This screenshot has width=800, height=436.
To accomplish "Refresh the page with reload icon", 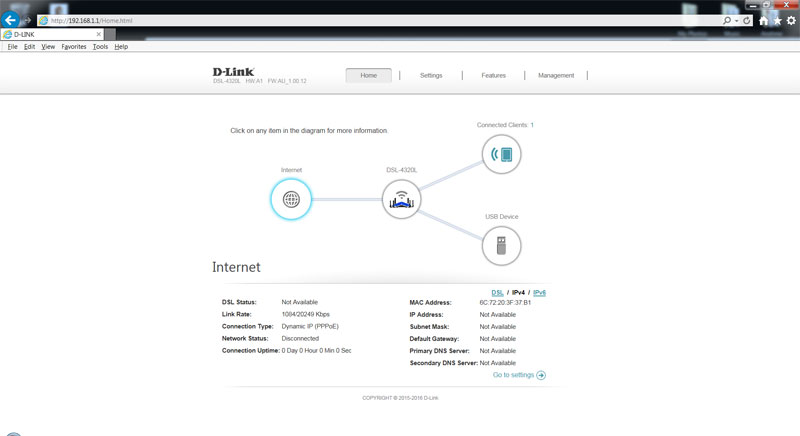I will coord(746,20).
